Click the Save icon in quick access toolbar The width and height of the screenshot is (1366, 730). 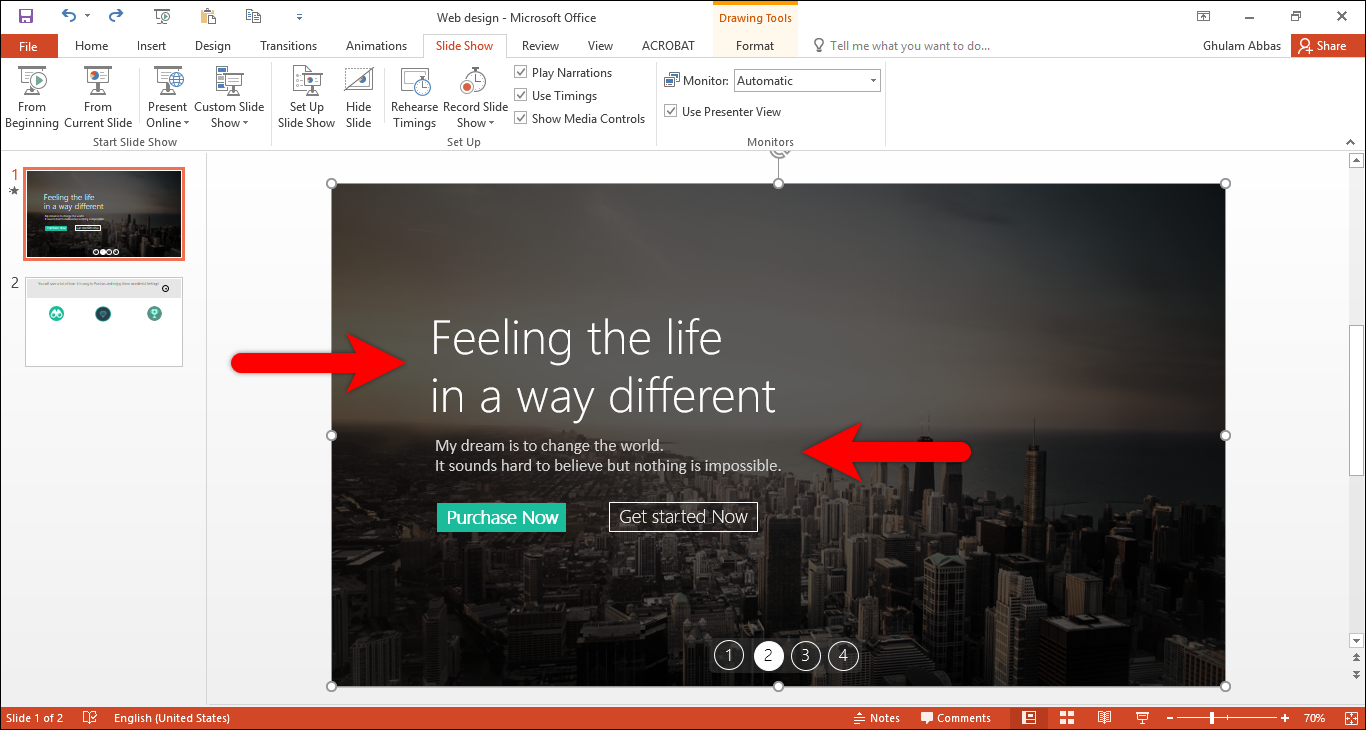(26, 16)
